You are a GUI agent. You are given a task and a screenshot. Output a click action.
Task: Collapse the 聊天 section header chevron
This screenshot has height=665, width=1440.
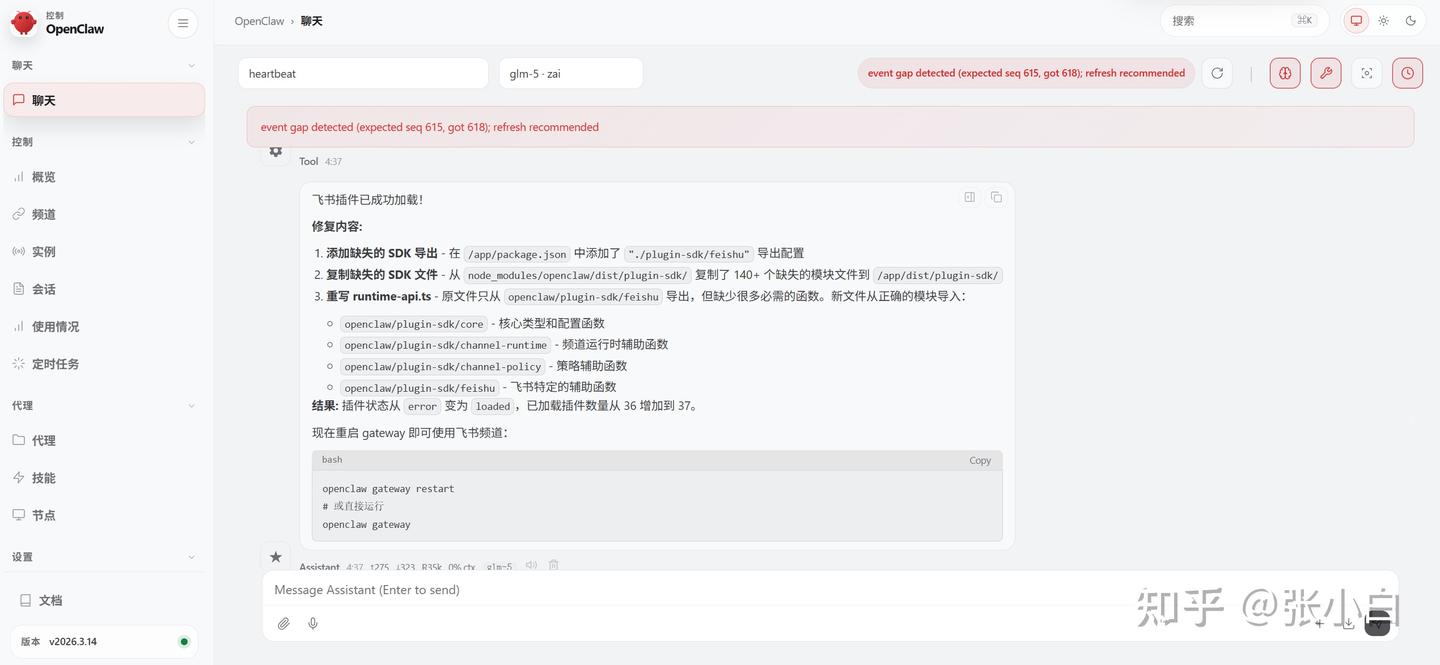click(191, 66)
